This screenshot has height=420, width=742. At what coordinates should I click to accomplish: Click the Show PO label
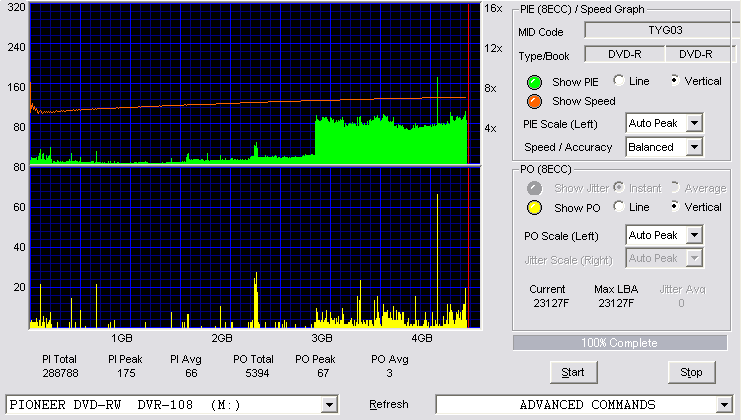[x=577, y=208]
